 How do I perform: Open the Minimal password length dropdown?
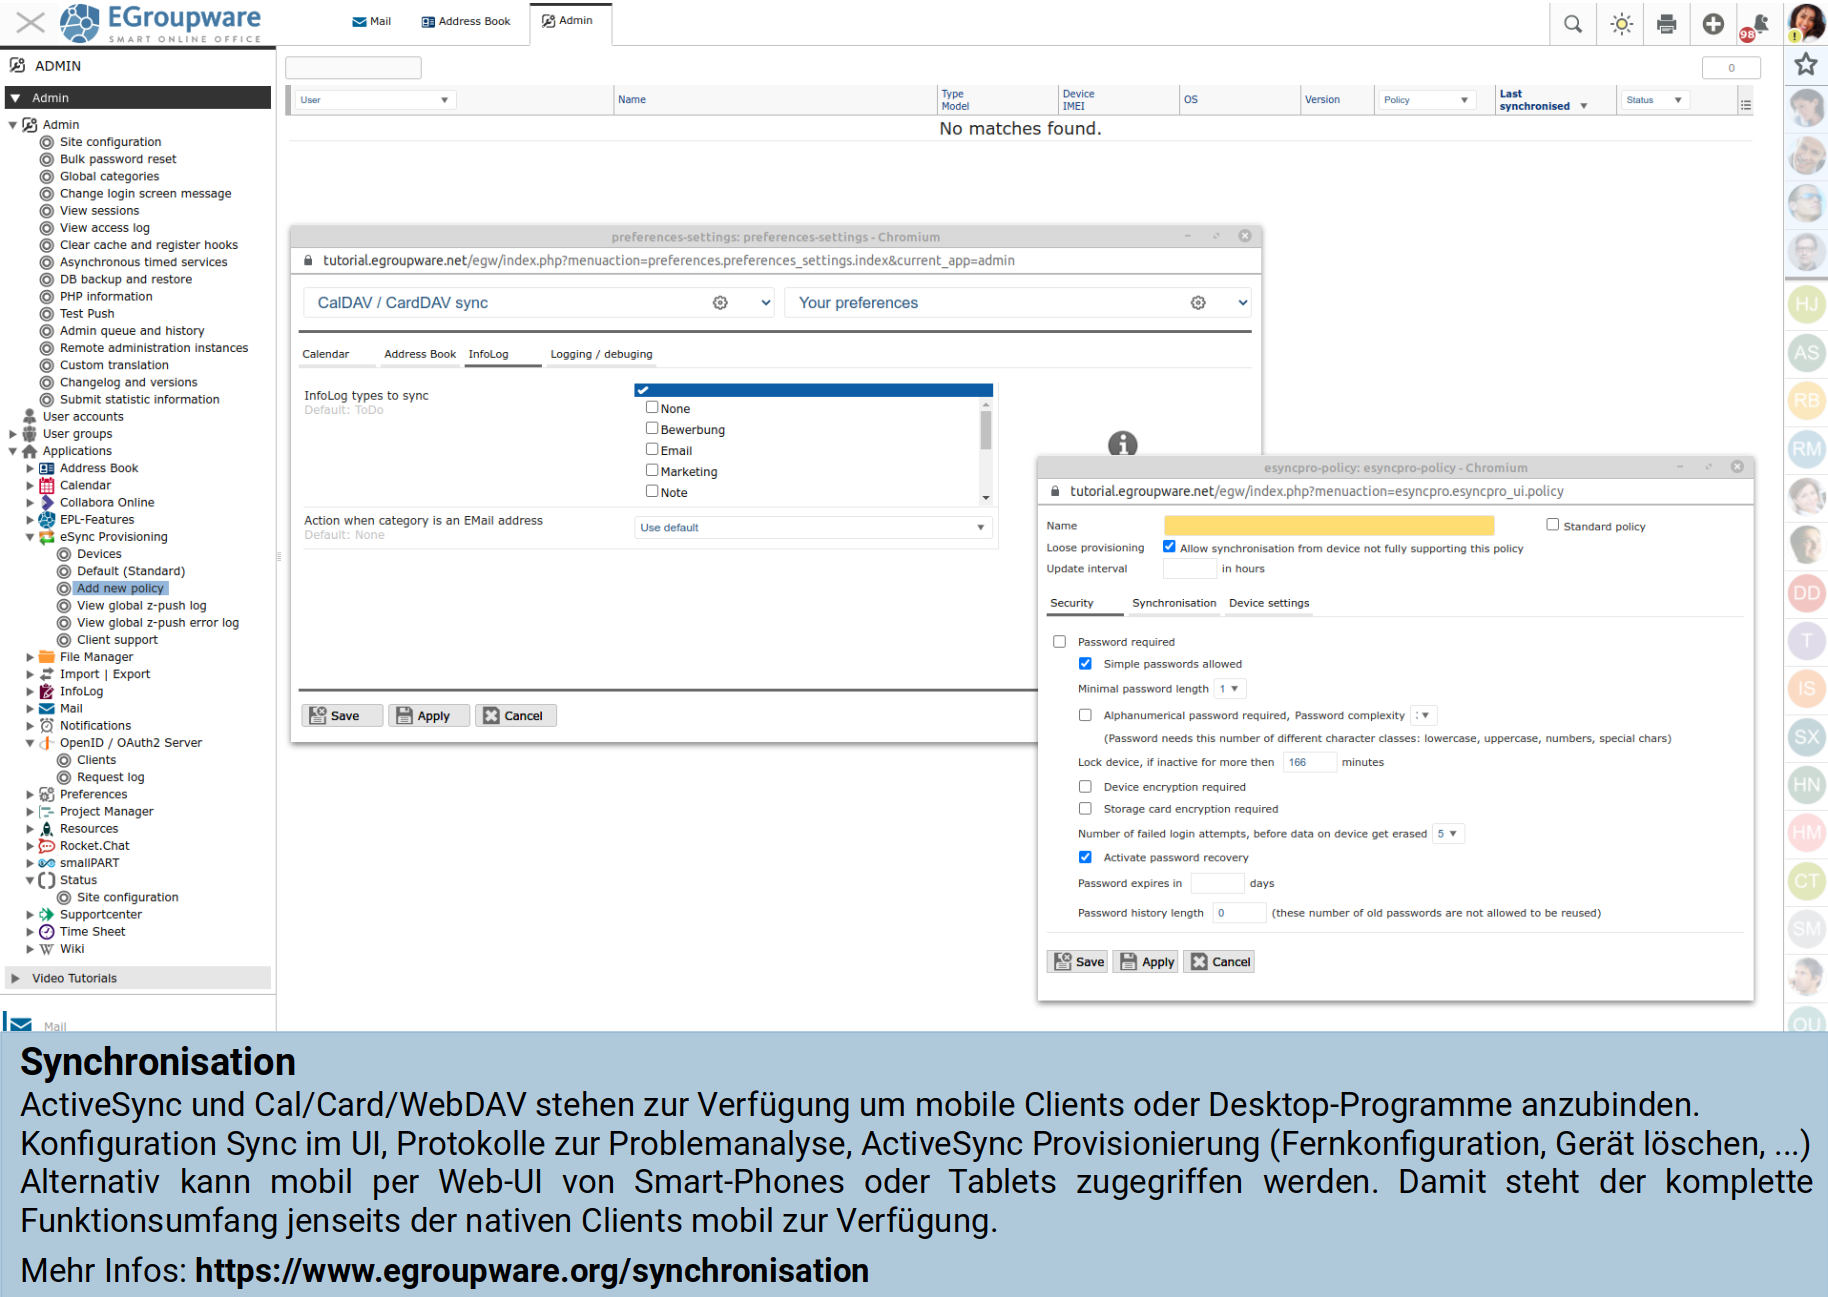1229,689
